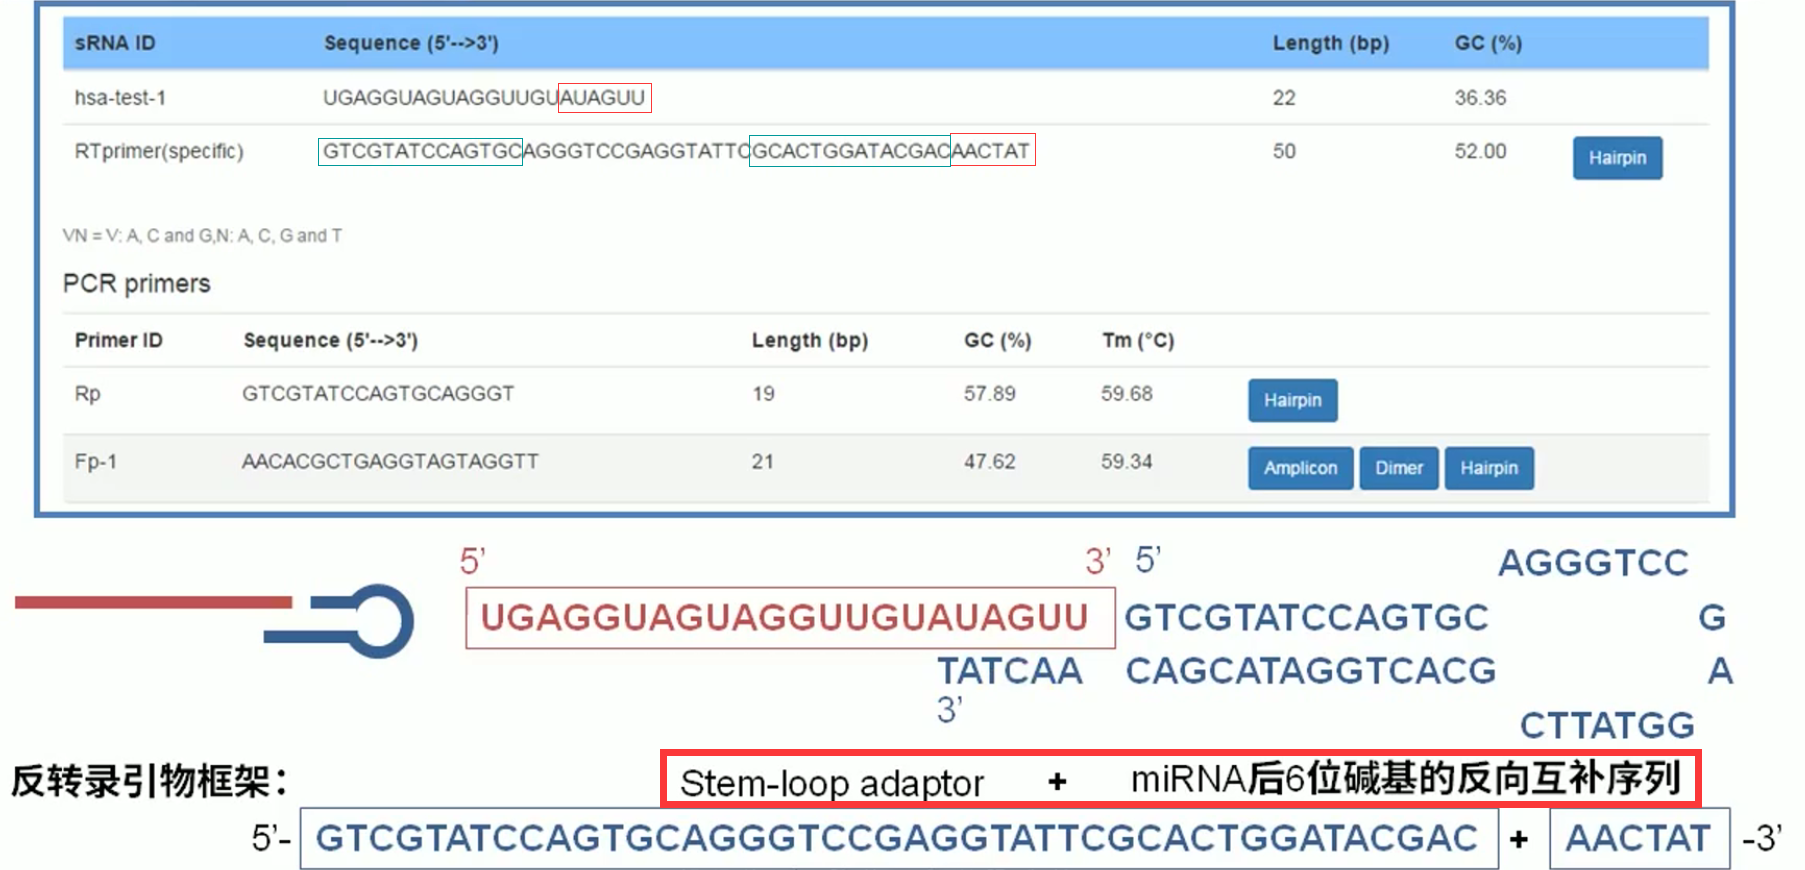The image size is (1805, 870).
Task: Click the boxed red miRNA sequence in diagram
Action: pyautogui.click(x=790, y=618)
